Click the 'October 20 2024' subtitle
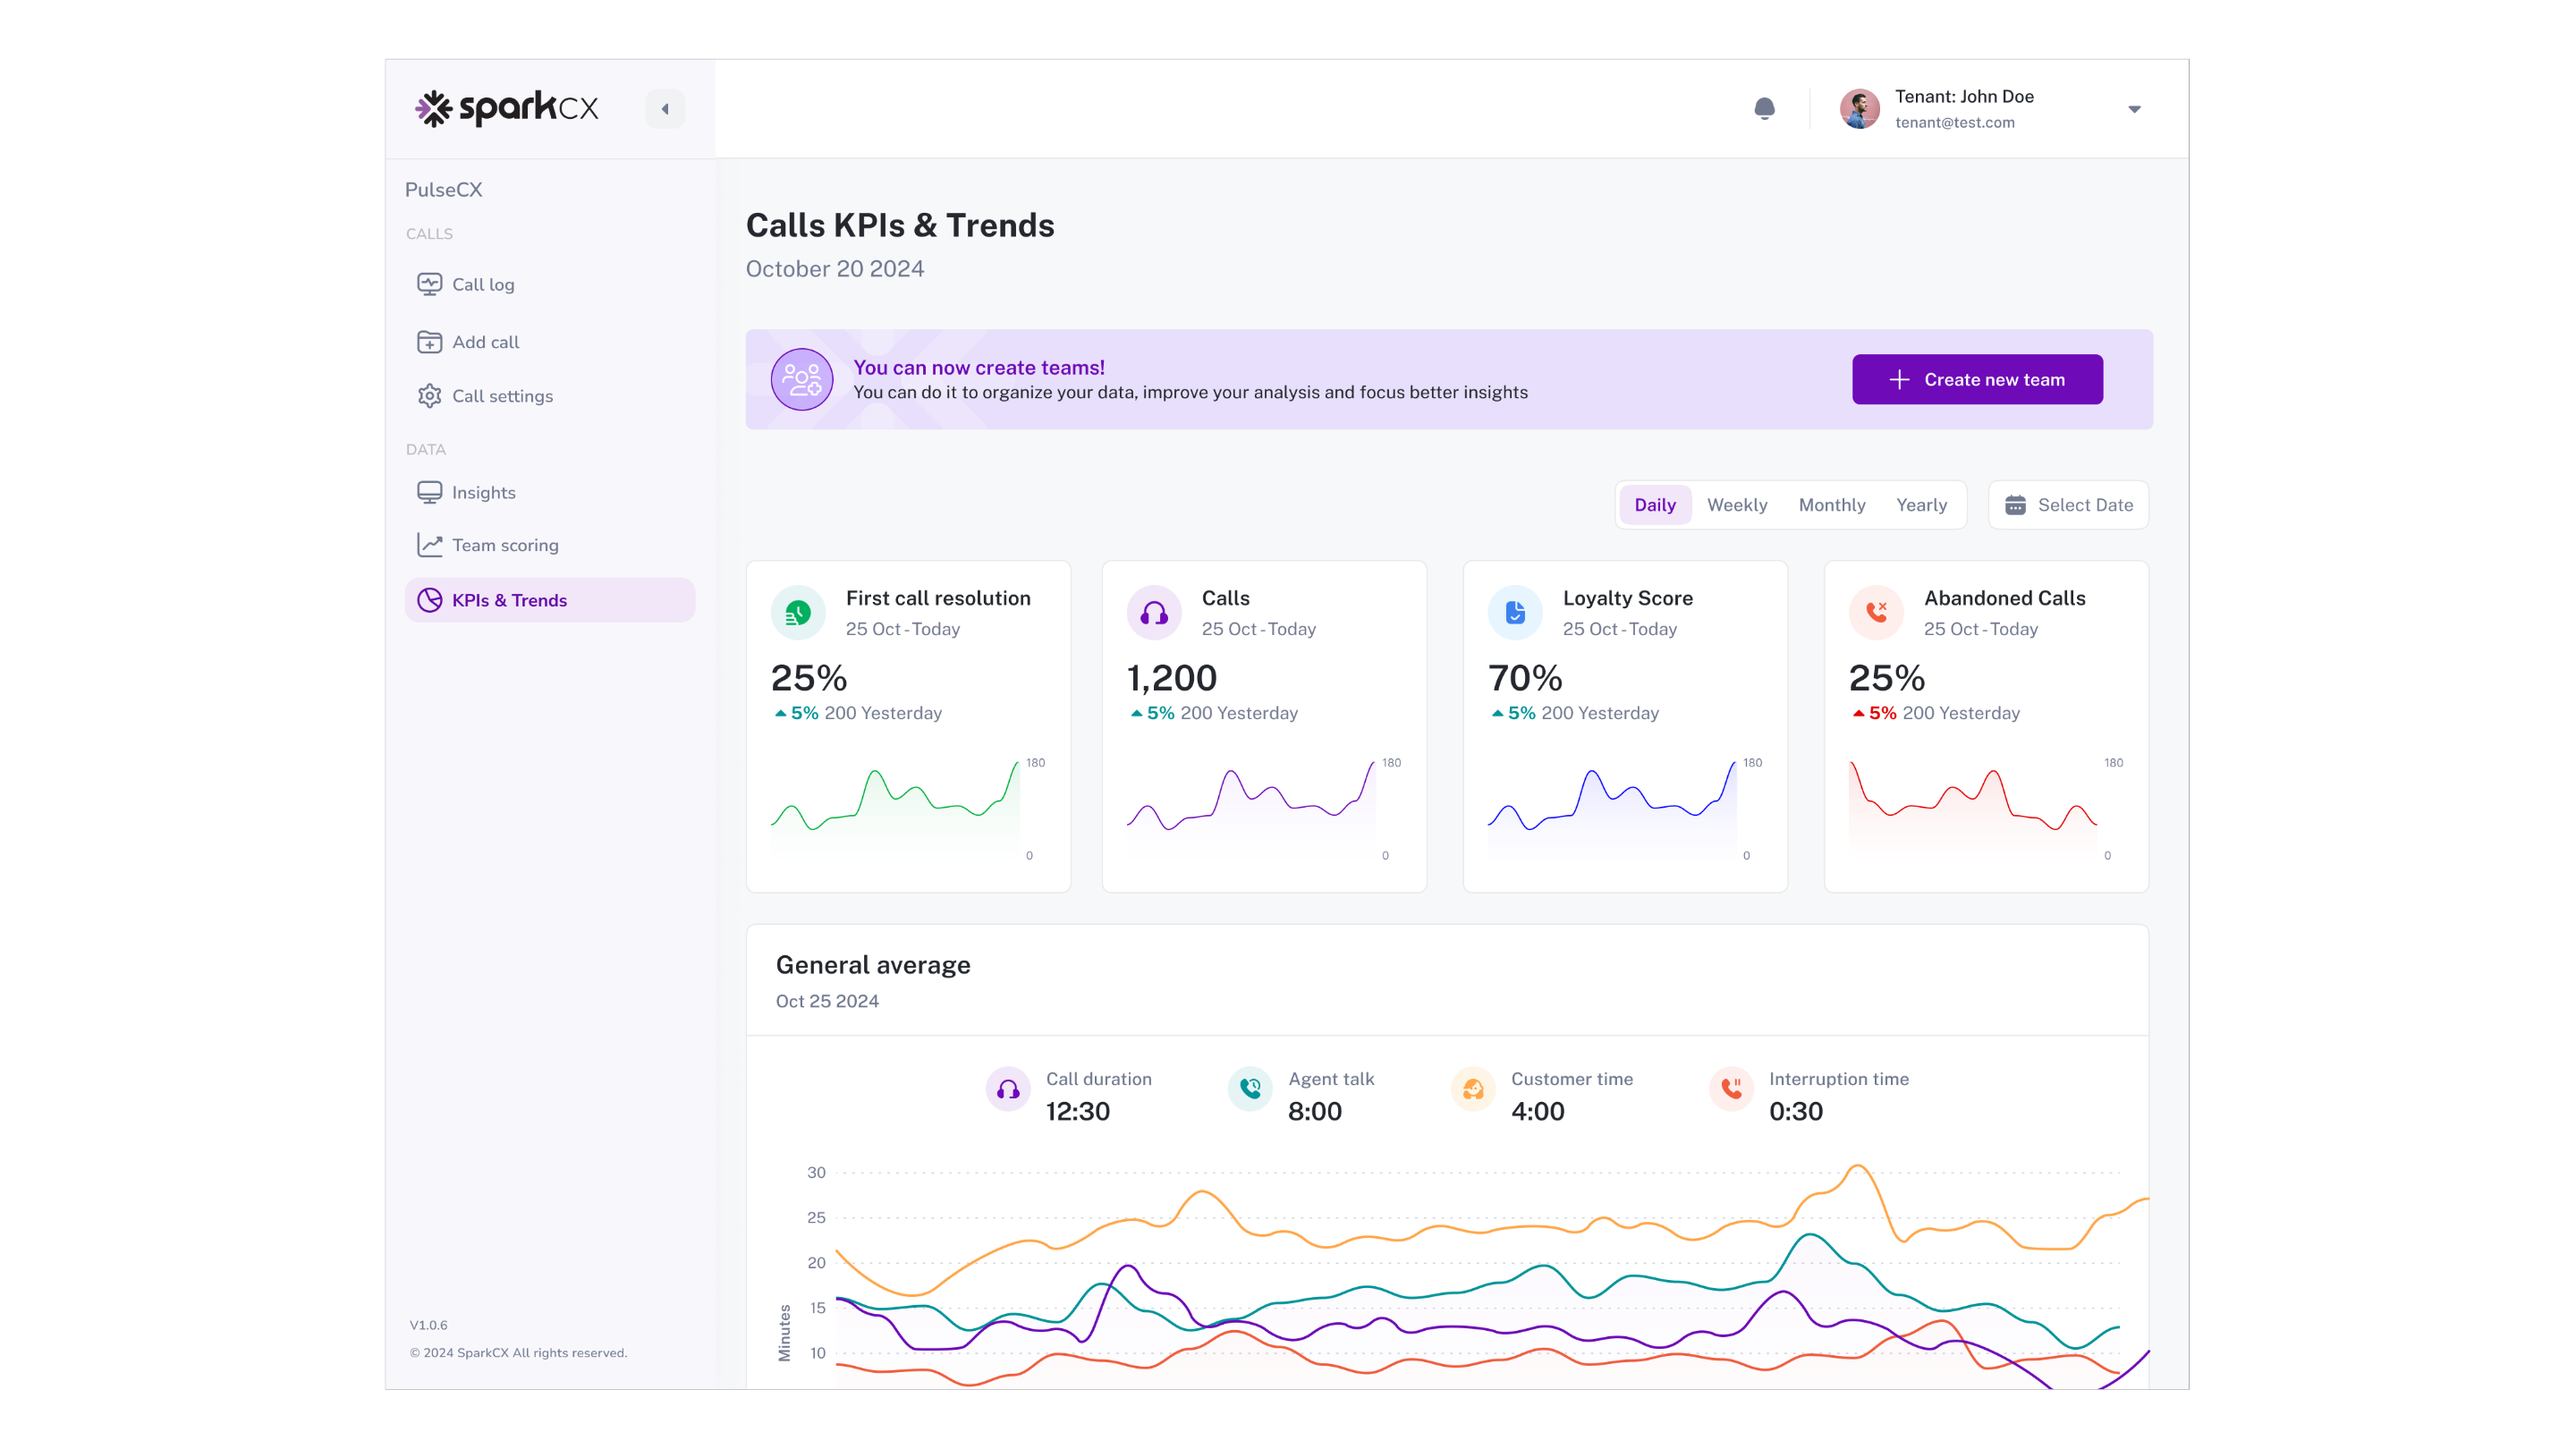Image resolution: width=2576 pixels, height=1449 pixels. [835, 269]
